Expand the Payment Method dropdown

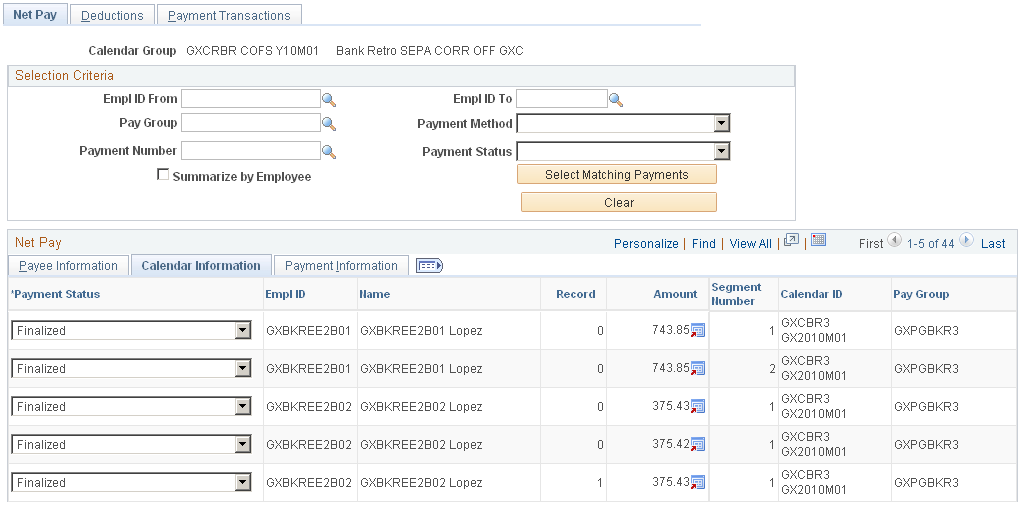coord(721,123)
